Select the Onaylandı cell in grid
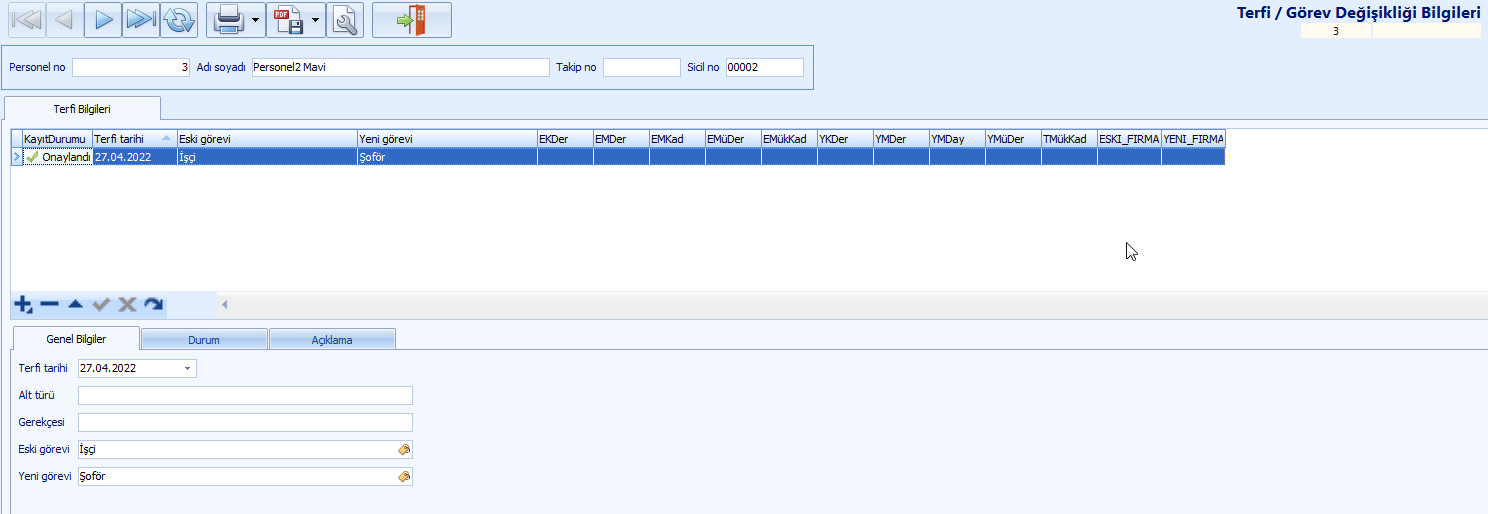The image size is (1488, 514). [x=57, y=157]
